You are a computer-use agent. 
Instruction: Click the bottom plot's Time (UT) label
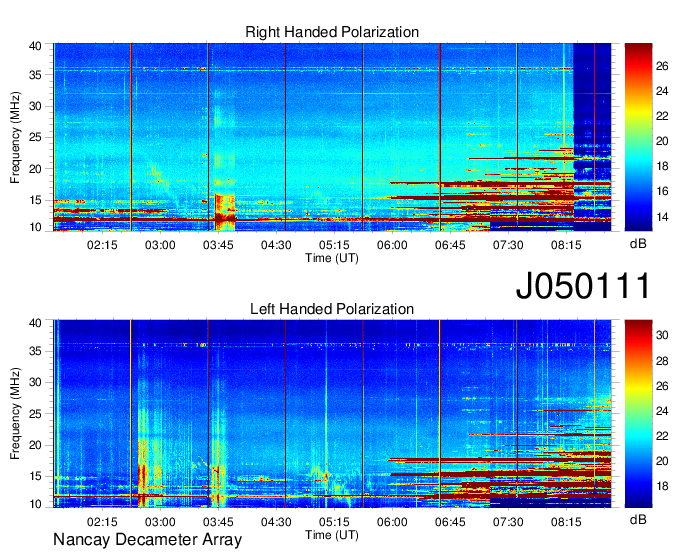tap(332, 535)
